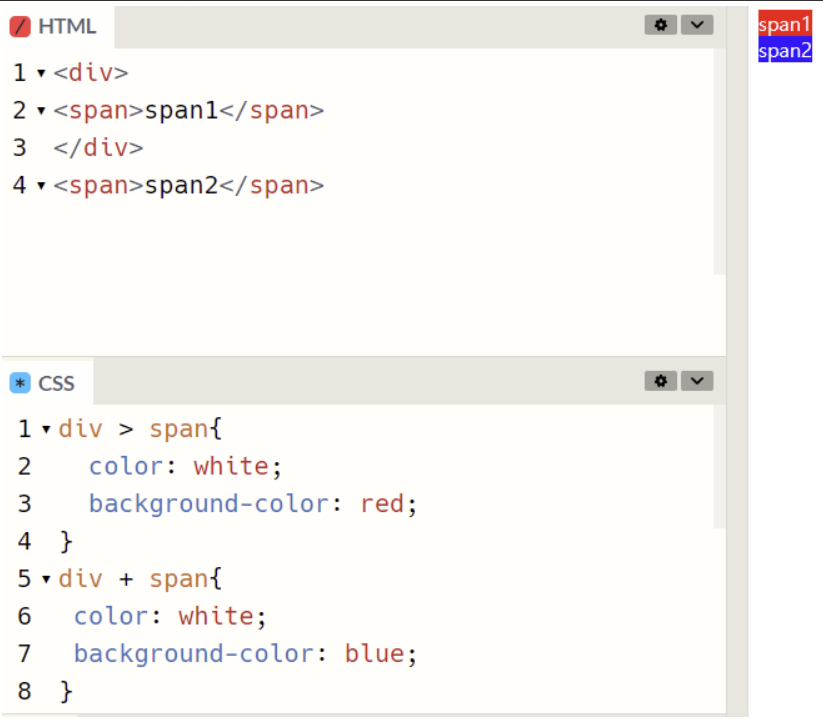823x719 pixels.
Task: Collapse the 'div > span' CSS rule
Action: pyautogui.click(x=46, y=430)
